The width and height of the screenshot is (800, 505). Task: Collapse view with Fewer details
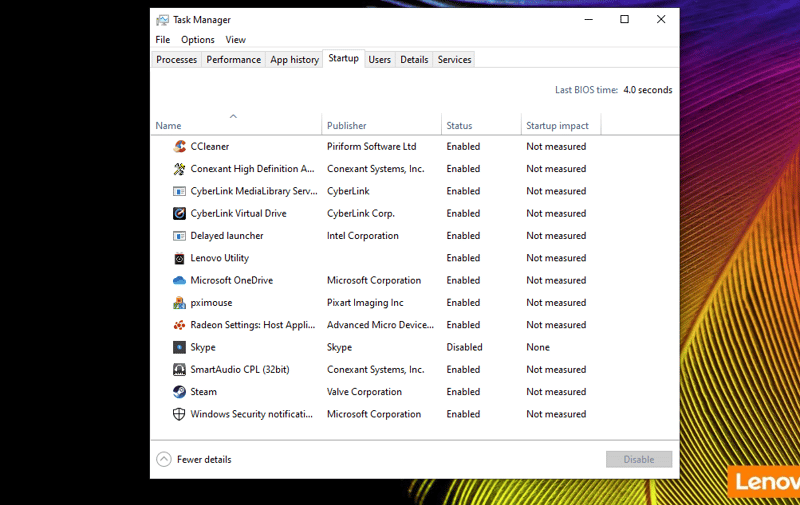pos(195,460)
